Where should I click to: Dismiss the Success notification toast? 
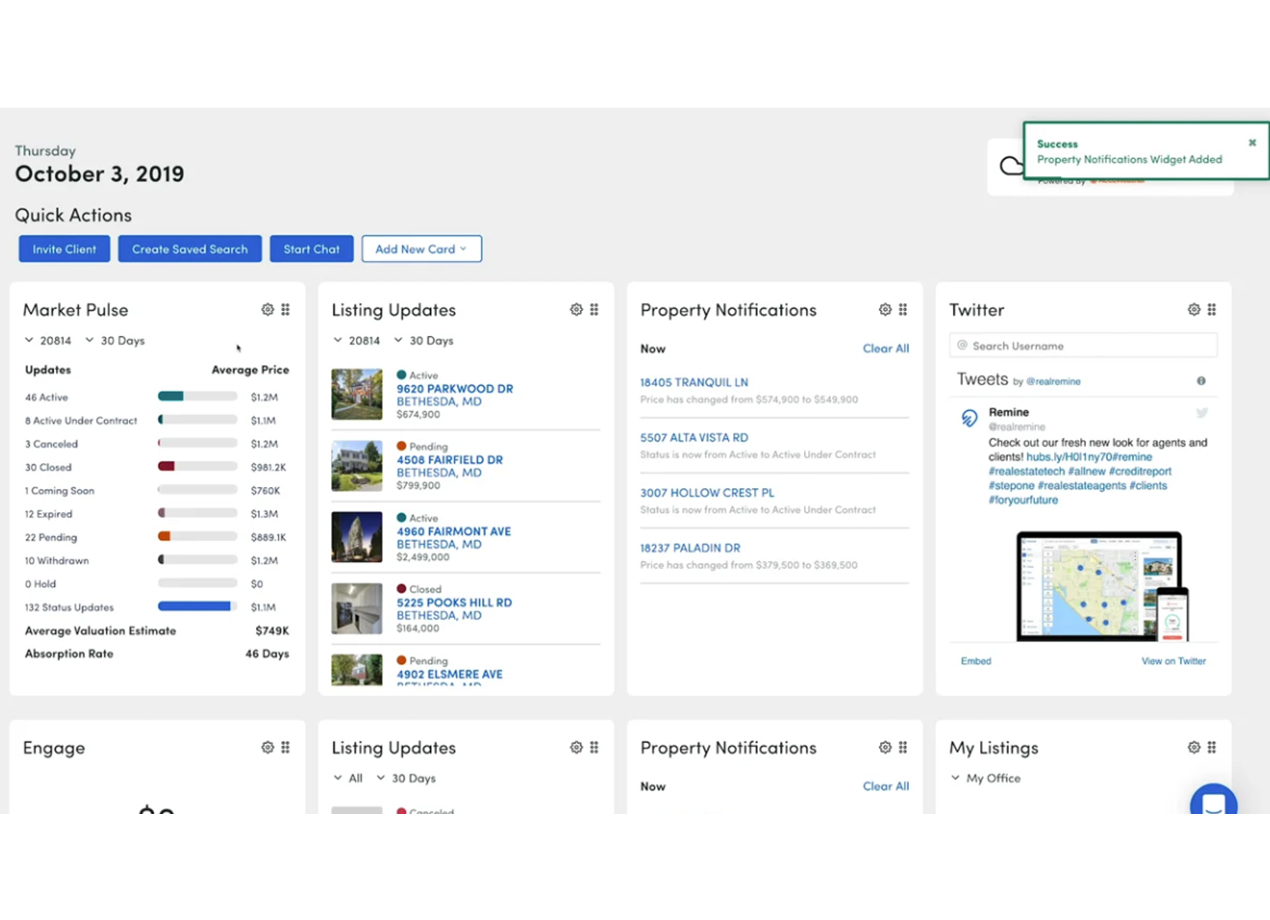click(x=1252, y=143)
